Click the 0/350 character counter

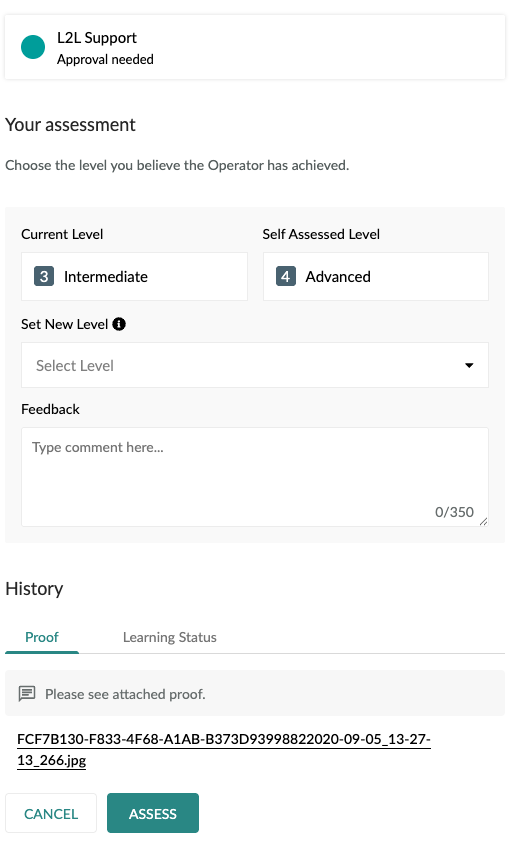coord(454,512)
